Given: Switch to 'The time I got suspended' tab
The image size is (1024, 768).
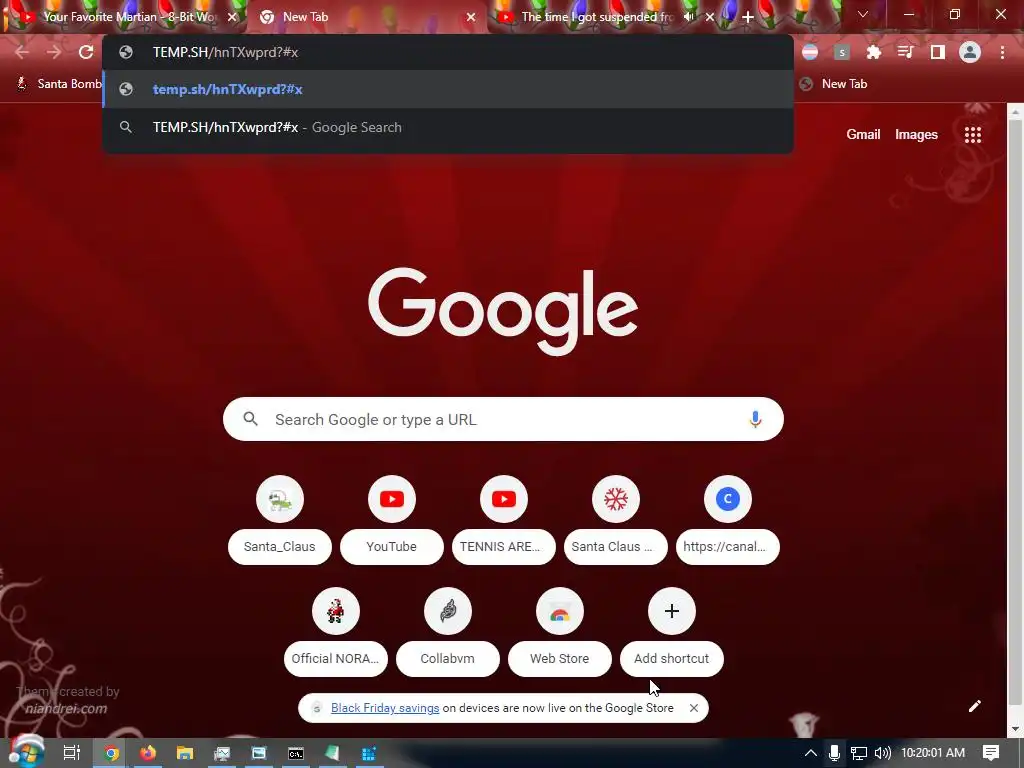Looking at the screenshot, I should 596,17.
